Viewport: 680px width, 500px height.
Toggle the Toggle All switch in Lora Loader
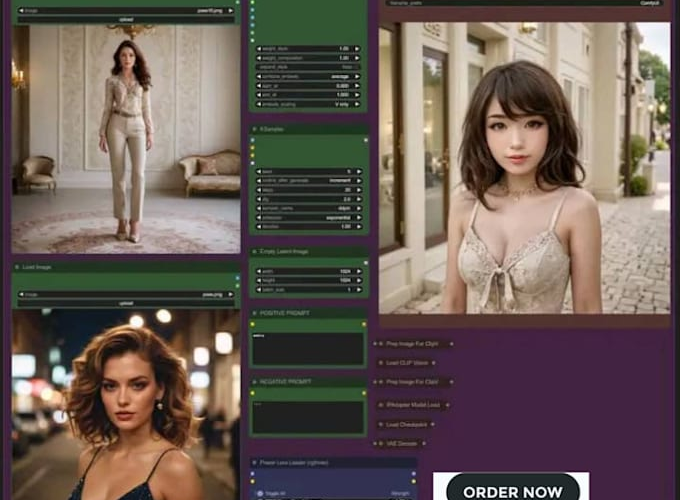262,493
